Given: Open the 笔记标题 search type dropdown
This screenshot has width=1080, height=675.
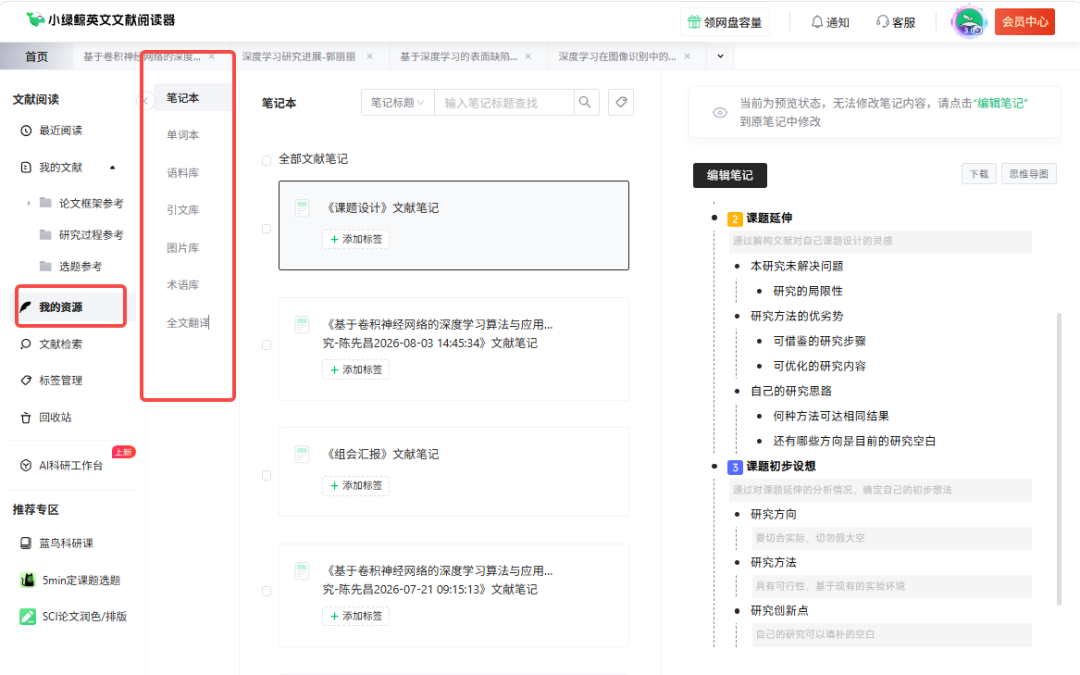Looking at the screenshot, I should [398, 103].
